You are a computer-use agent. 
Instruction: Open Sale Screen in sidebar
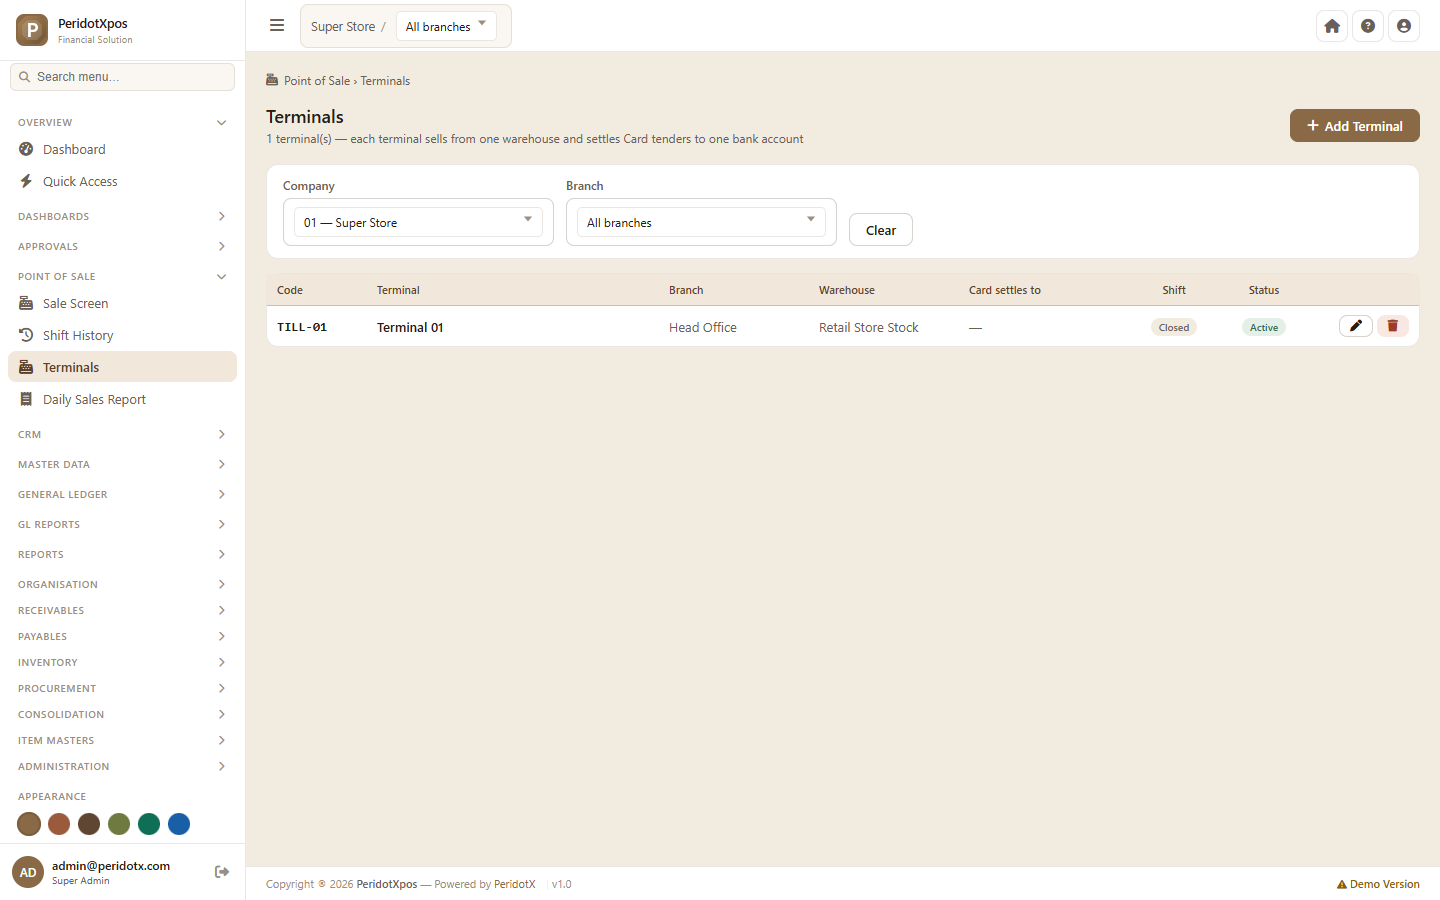122,303
